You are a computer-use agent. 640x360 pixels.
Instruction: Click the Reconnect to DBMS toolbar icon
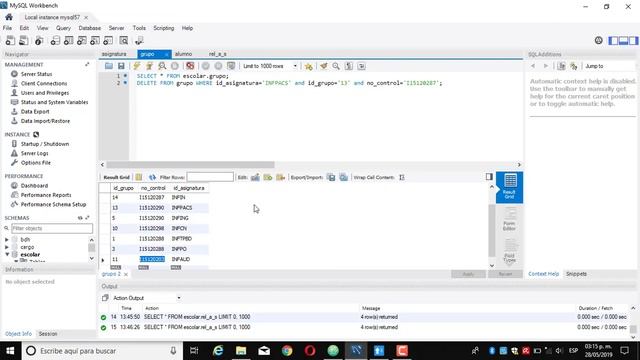point(139,40)
